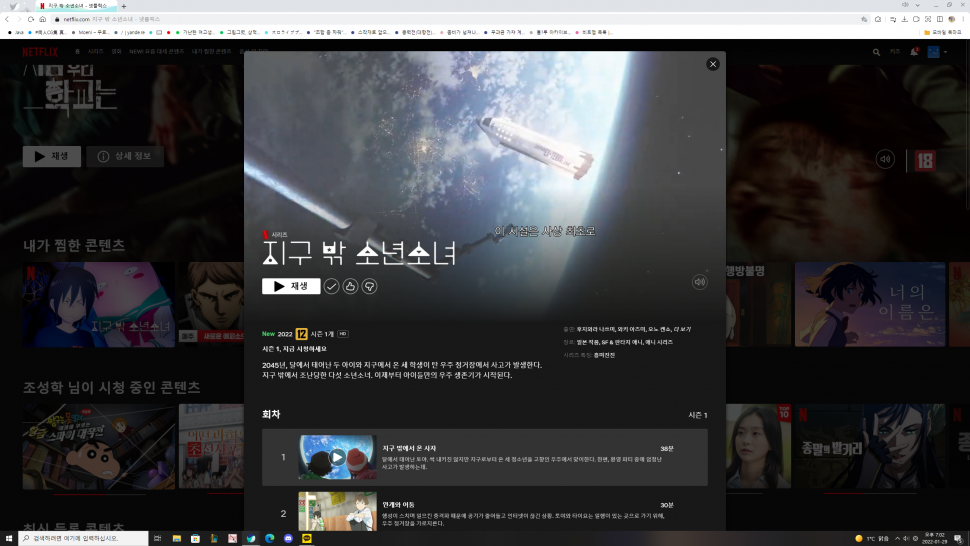Open the 모바일 북마크 folder
970x546 pixels.
pyautogui.click(x=943, y=32)
